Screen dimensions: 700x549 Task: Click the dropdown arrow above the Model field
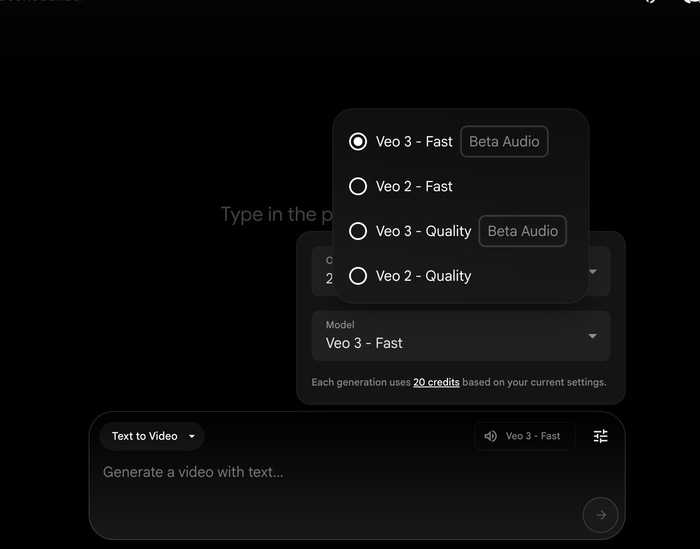click(592, 271)
